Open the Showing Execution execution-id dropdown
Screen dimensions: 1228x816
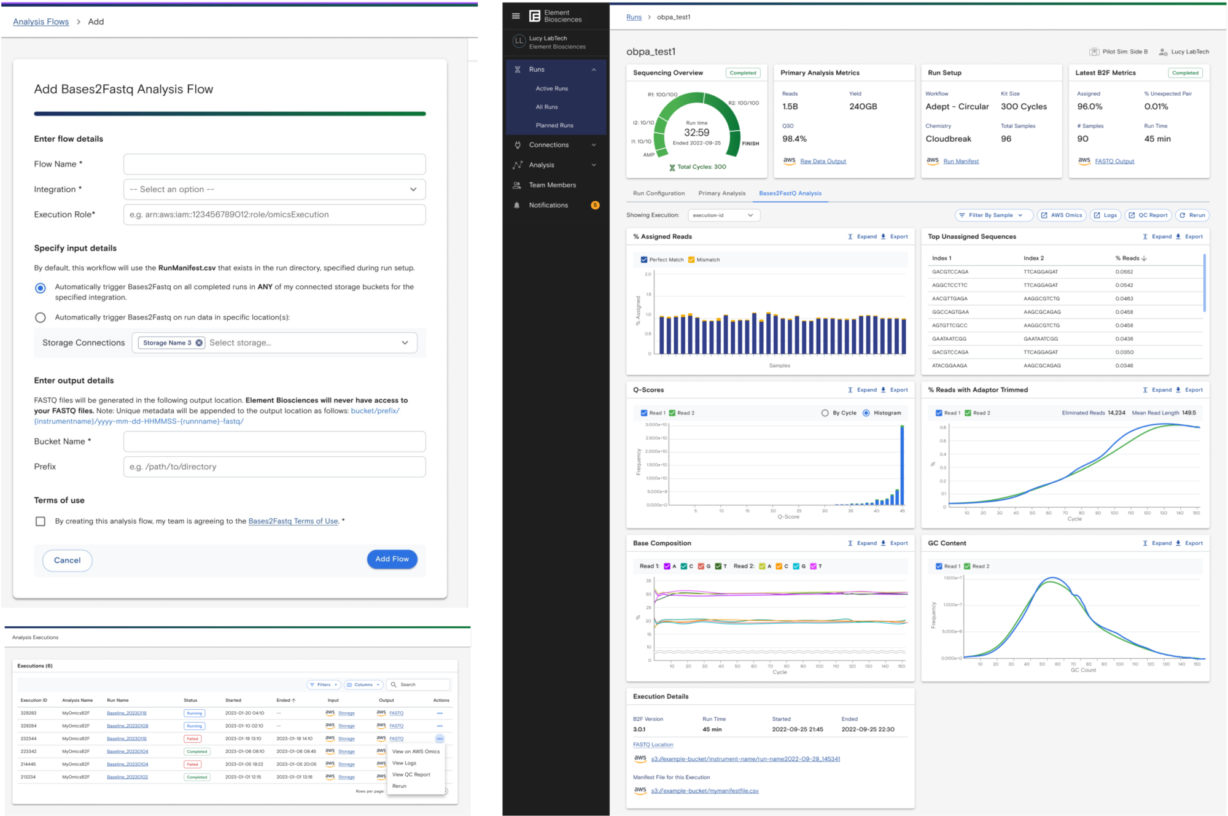[724, 215]
